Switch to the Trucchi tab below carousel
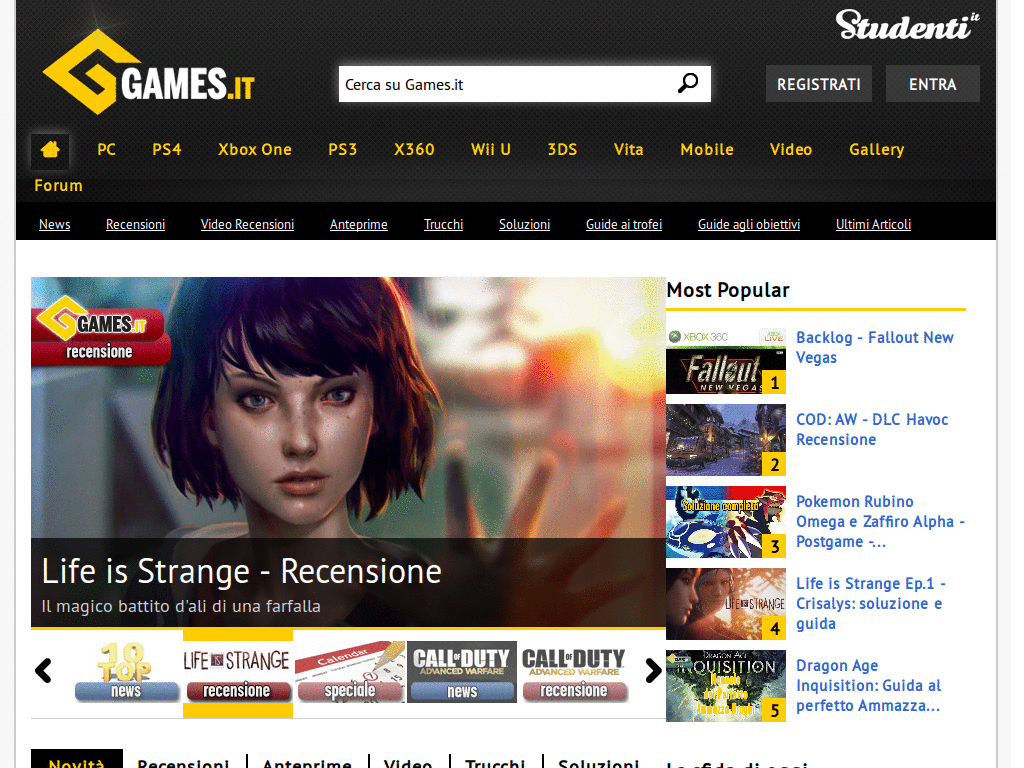1024x768 pixels. coord(495,762)
